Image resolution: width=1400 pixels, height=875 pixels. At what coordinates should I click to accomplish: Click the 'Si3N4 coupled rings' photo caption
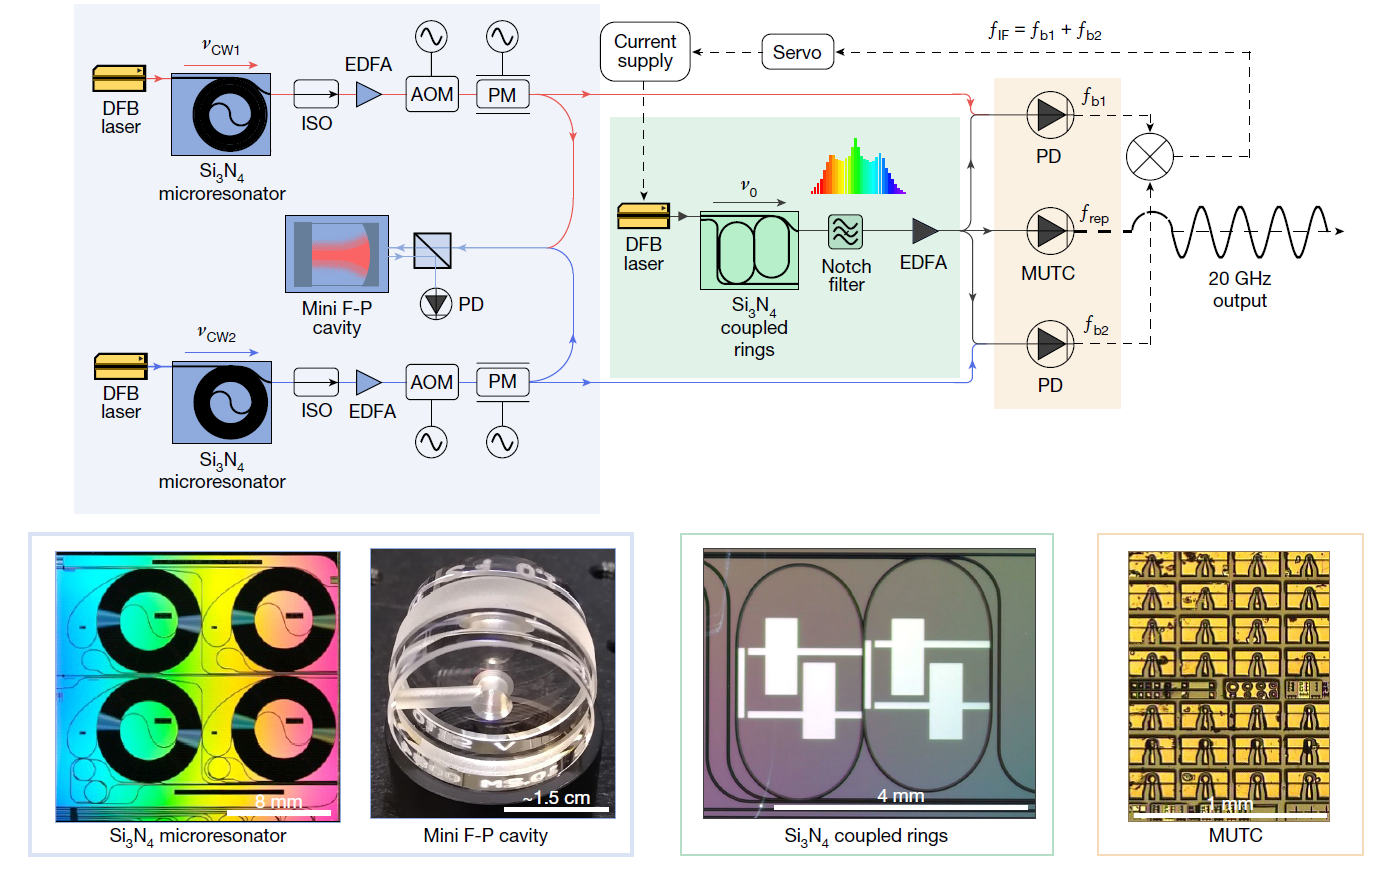pyautogui.click(x=866, y=837)
